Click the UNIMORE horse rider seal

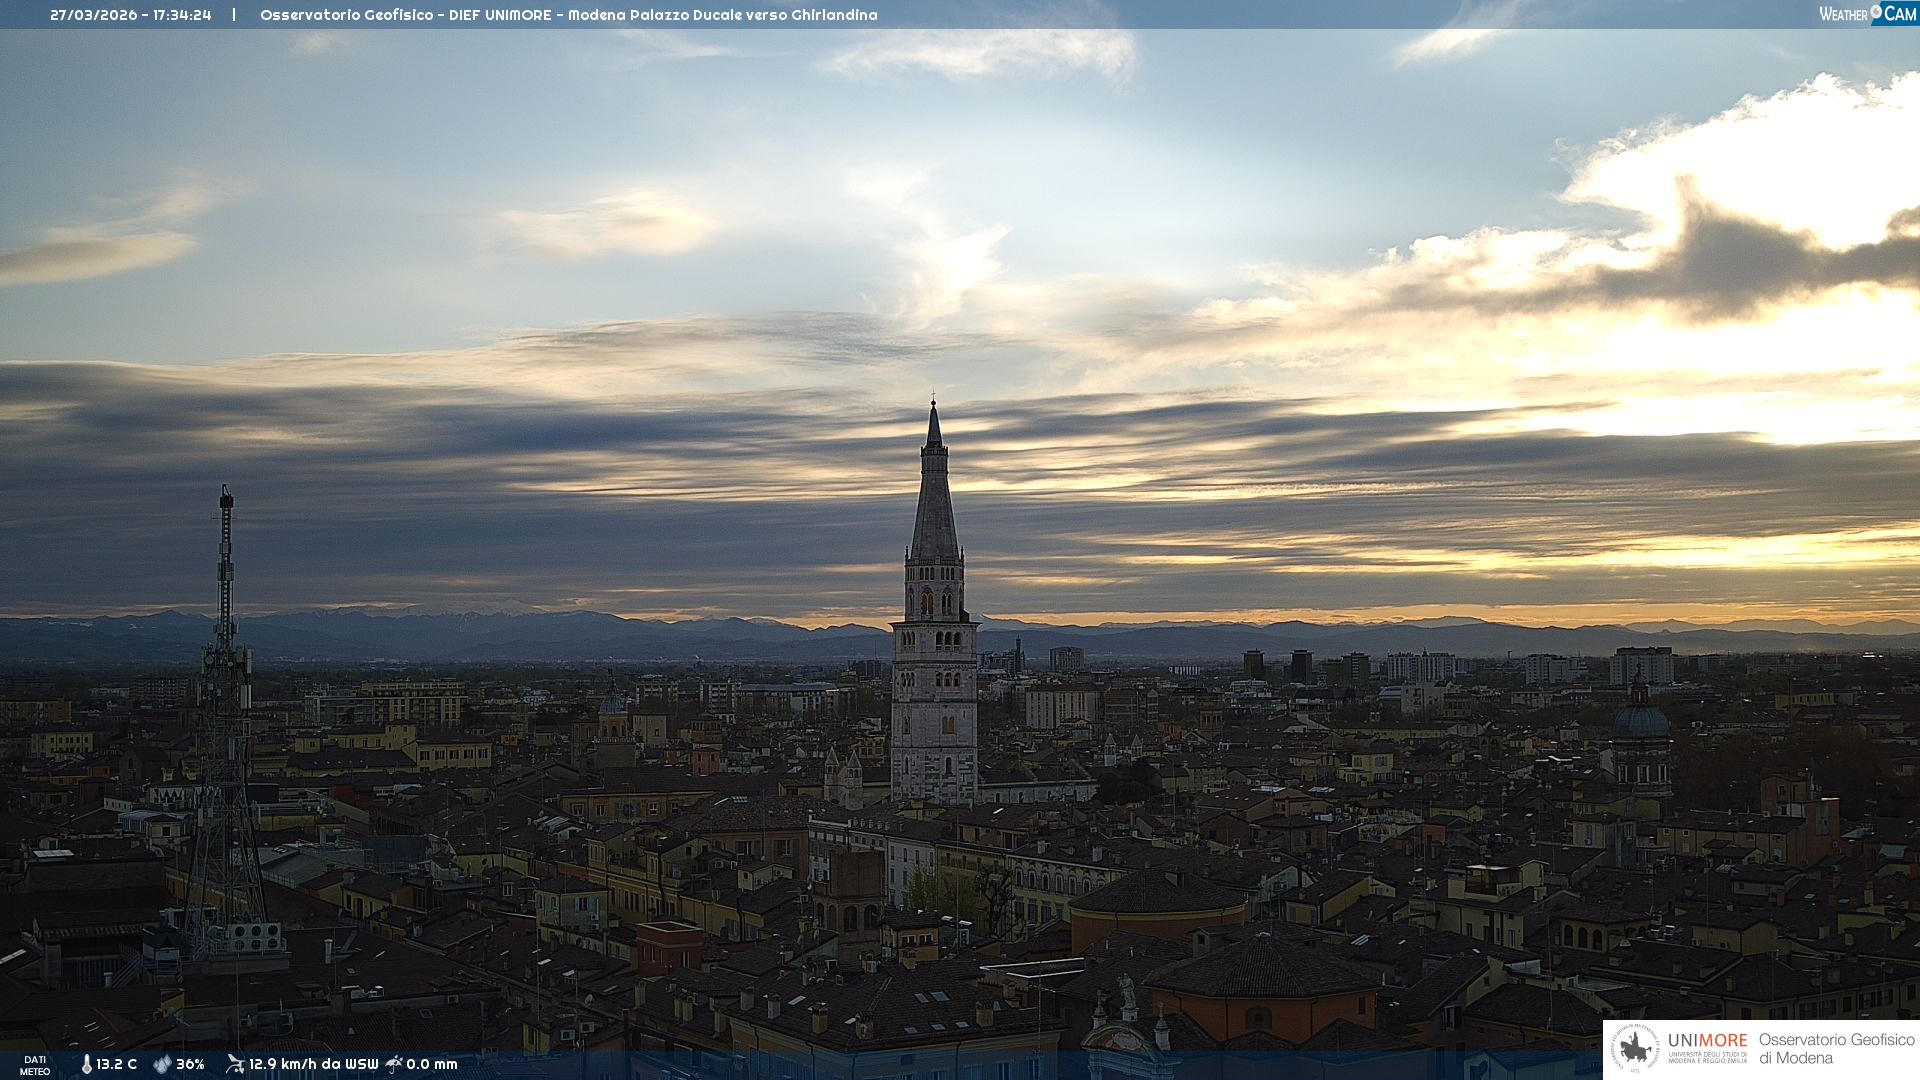[1635, 1049]
